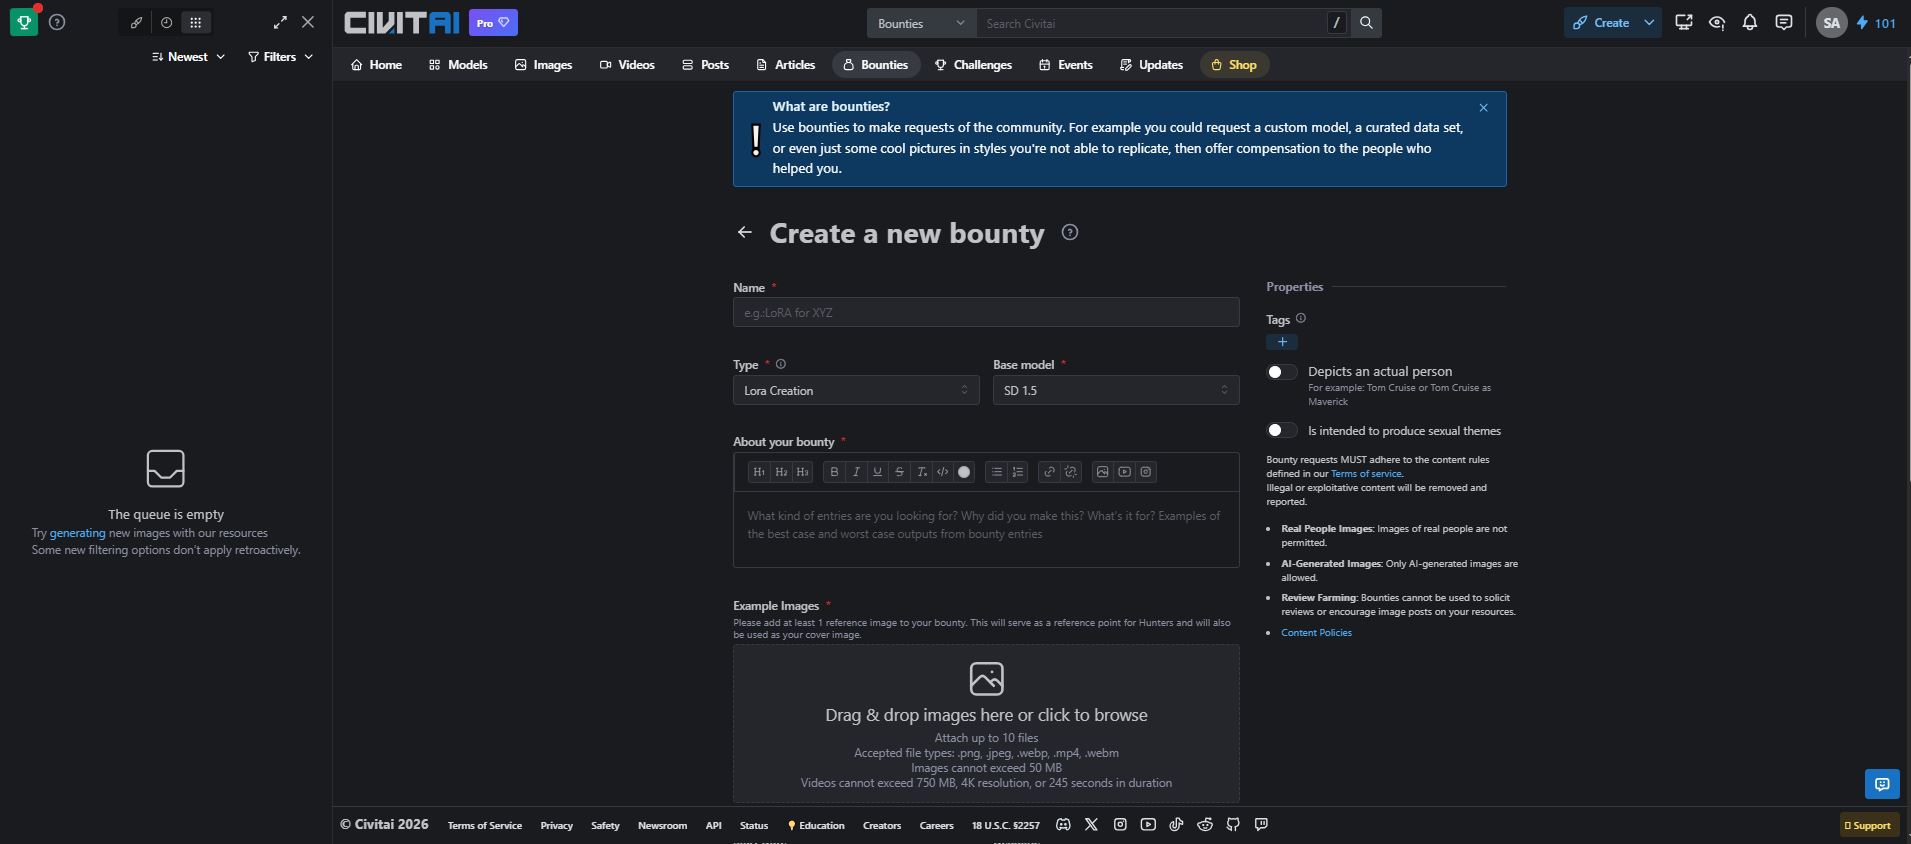
Task: Click the bounty Name input field
Action: click(x=986, y=312)
